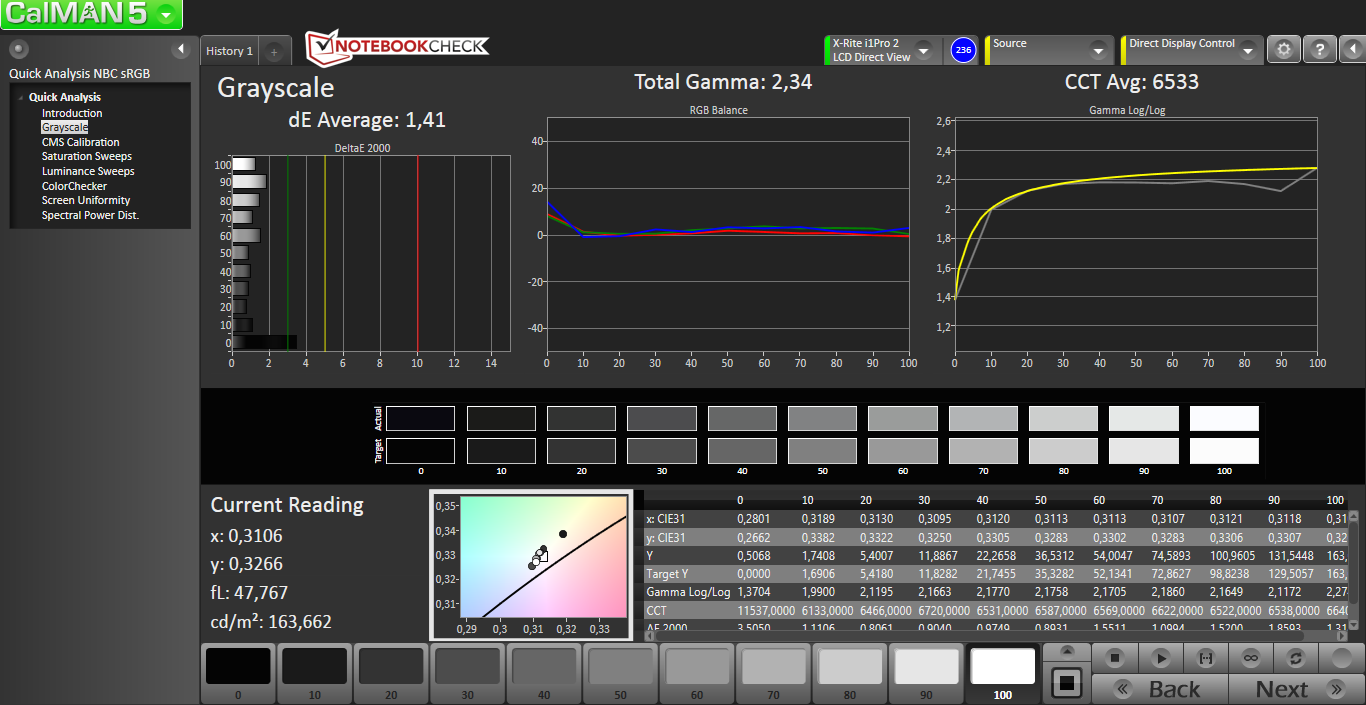Image resolution: width=1366 pixels, height=705 pixels.
Task: Collapse the right side panel arrow
Action: tap(1351, 49)
